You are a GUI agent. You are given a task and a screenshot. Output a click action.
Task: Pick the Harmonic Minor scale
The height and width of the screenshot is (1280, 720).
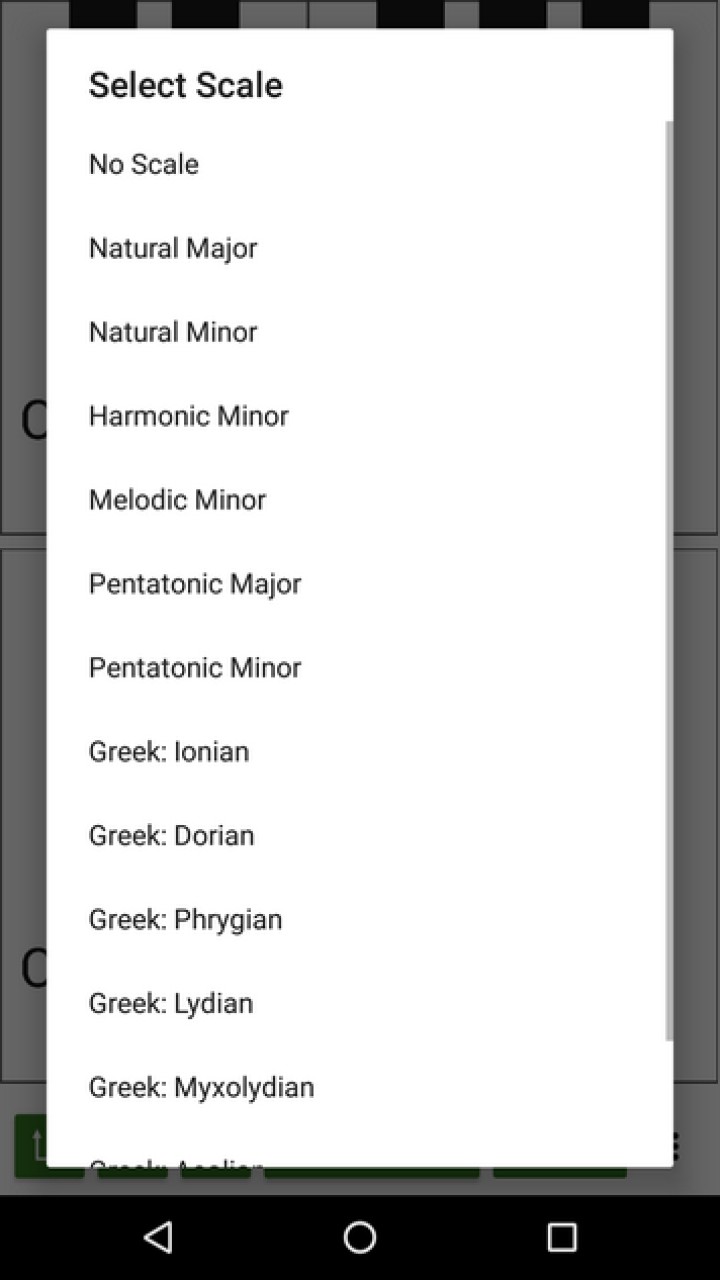coord(360,416)
